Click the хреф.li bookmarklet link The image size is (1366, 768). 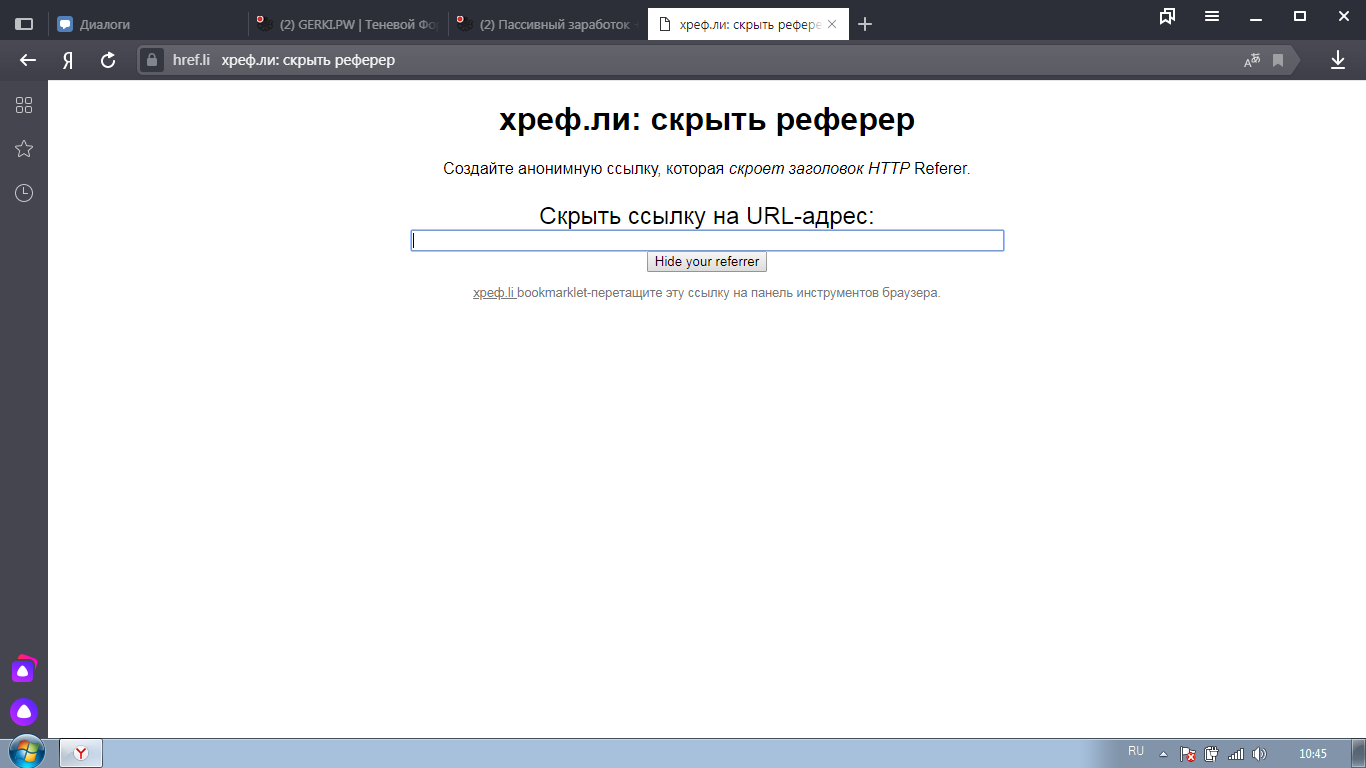pyautogui.click(x=494, y=293)
